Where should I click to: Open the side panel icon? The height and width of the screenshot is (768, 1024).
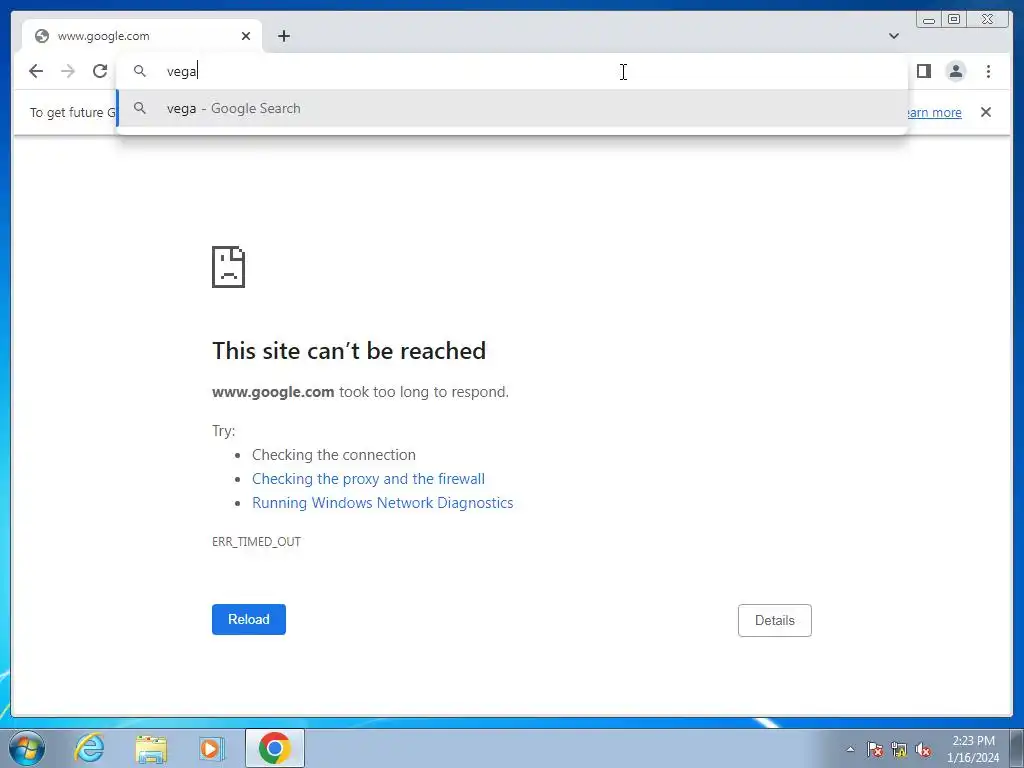(923, 71)
